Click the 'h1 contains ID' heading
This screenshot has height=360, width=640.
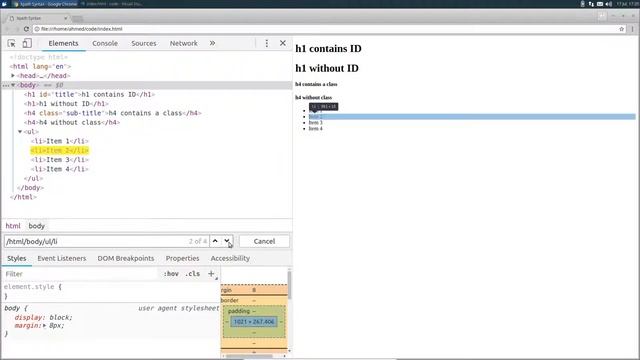[328, 49]
